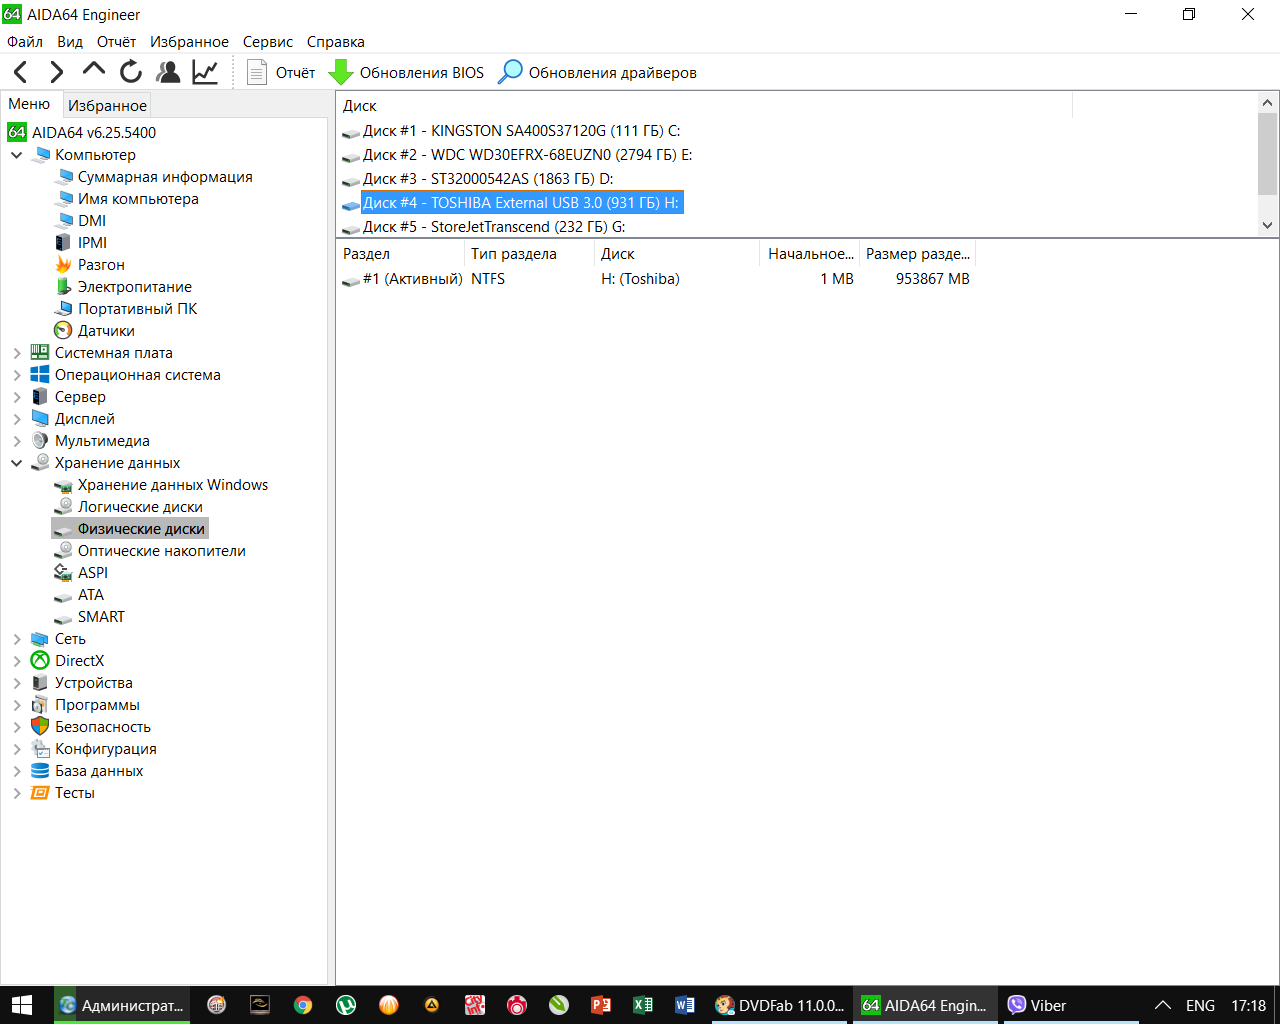1280x1024 pixels.
Task: Select AIDA64 v6.25.5400 root node
Action: pos(94,132)
